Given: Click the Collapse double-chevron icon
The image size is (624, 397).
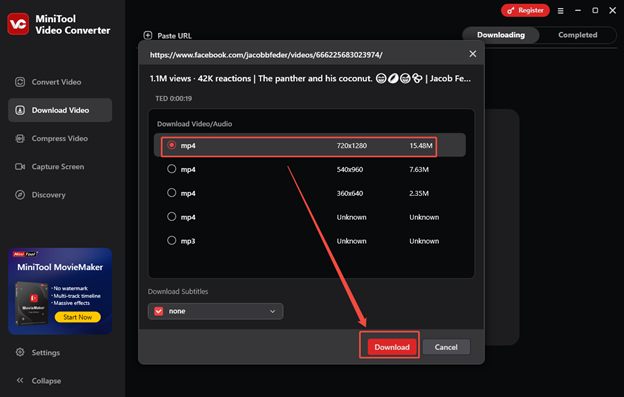Looking at the screenshot, I should click(x=20, y=381).
